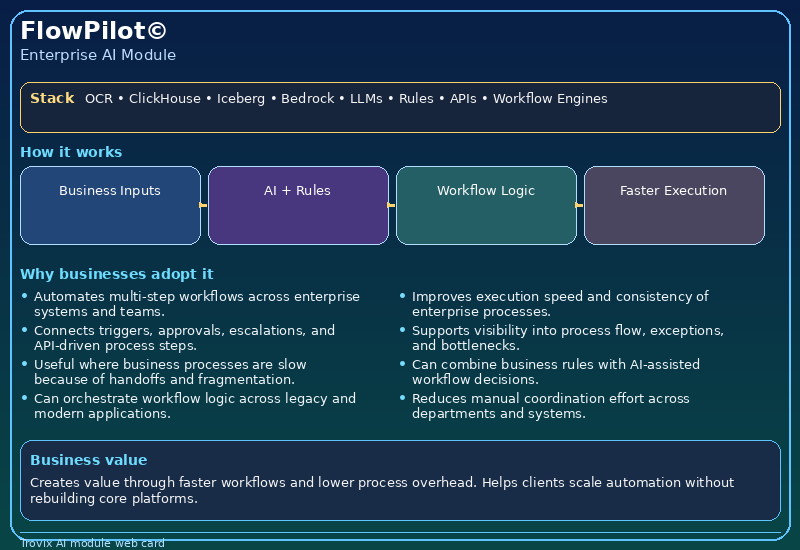Click connector between AI + Rules and Workflow Logic
The image size is (800, 550).
[x=392, y=205]
